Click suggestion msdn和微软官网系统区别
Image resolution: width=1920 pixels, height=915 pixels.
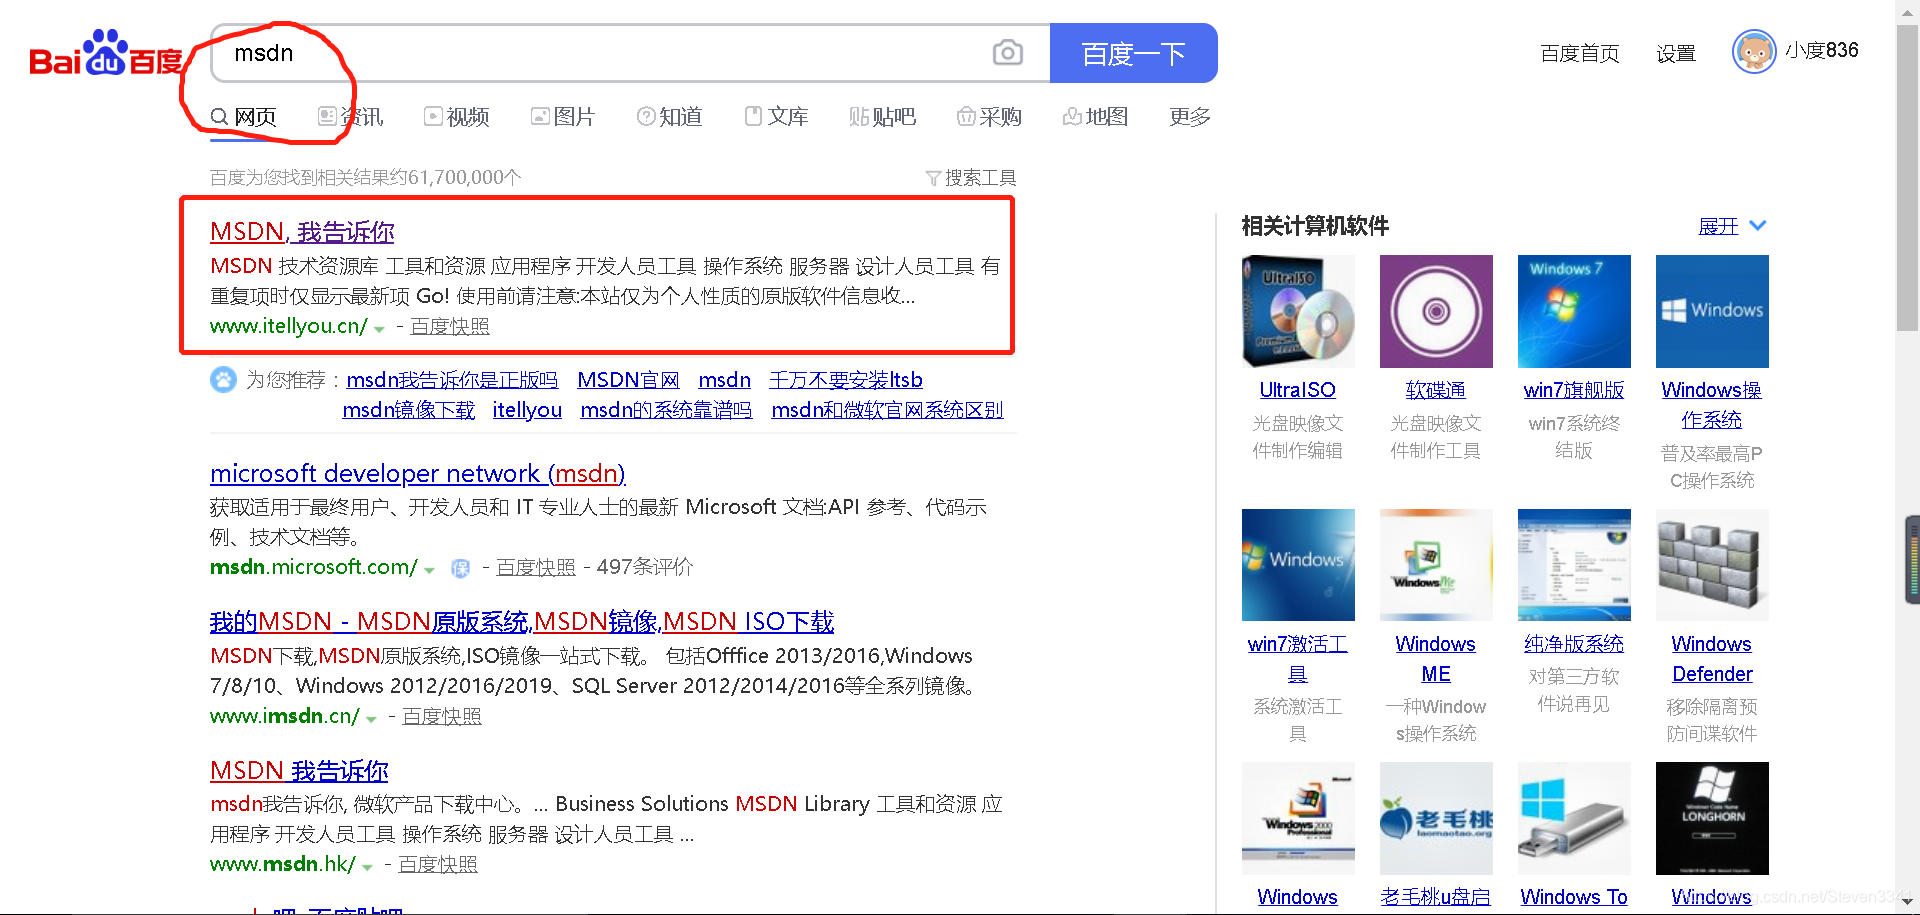point(887,410)
